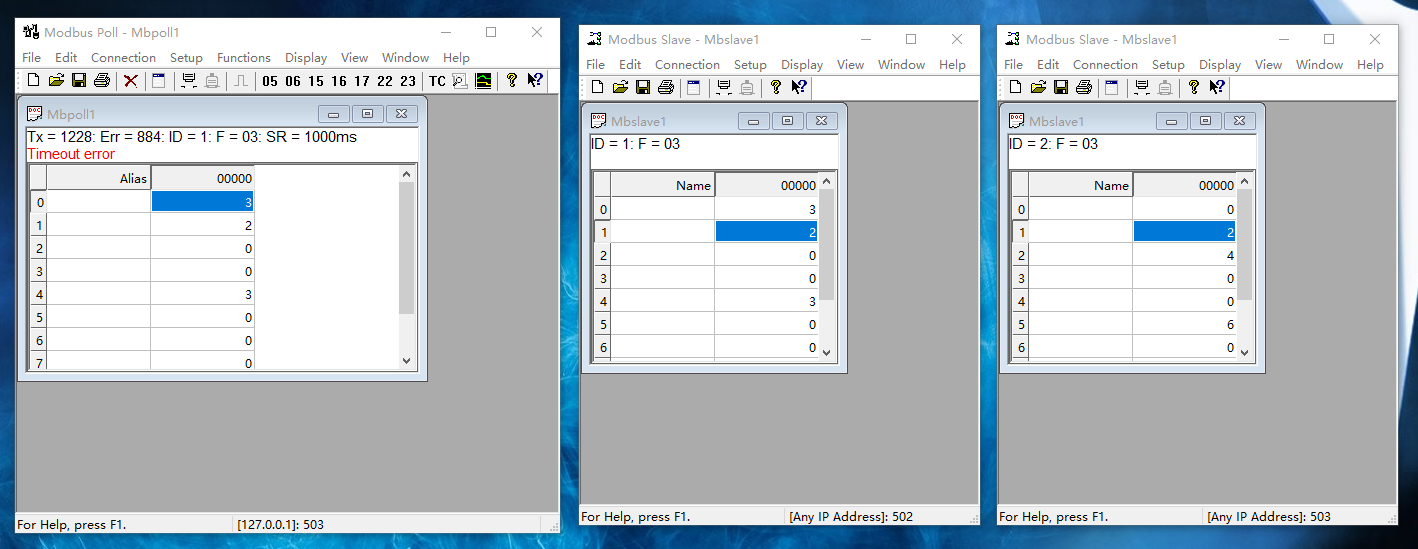1418x549 pixels.
Task: Open Setup menu in Modbus Poll
Action: [x=186, y=57]
